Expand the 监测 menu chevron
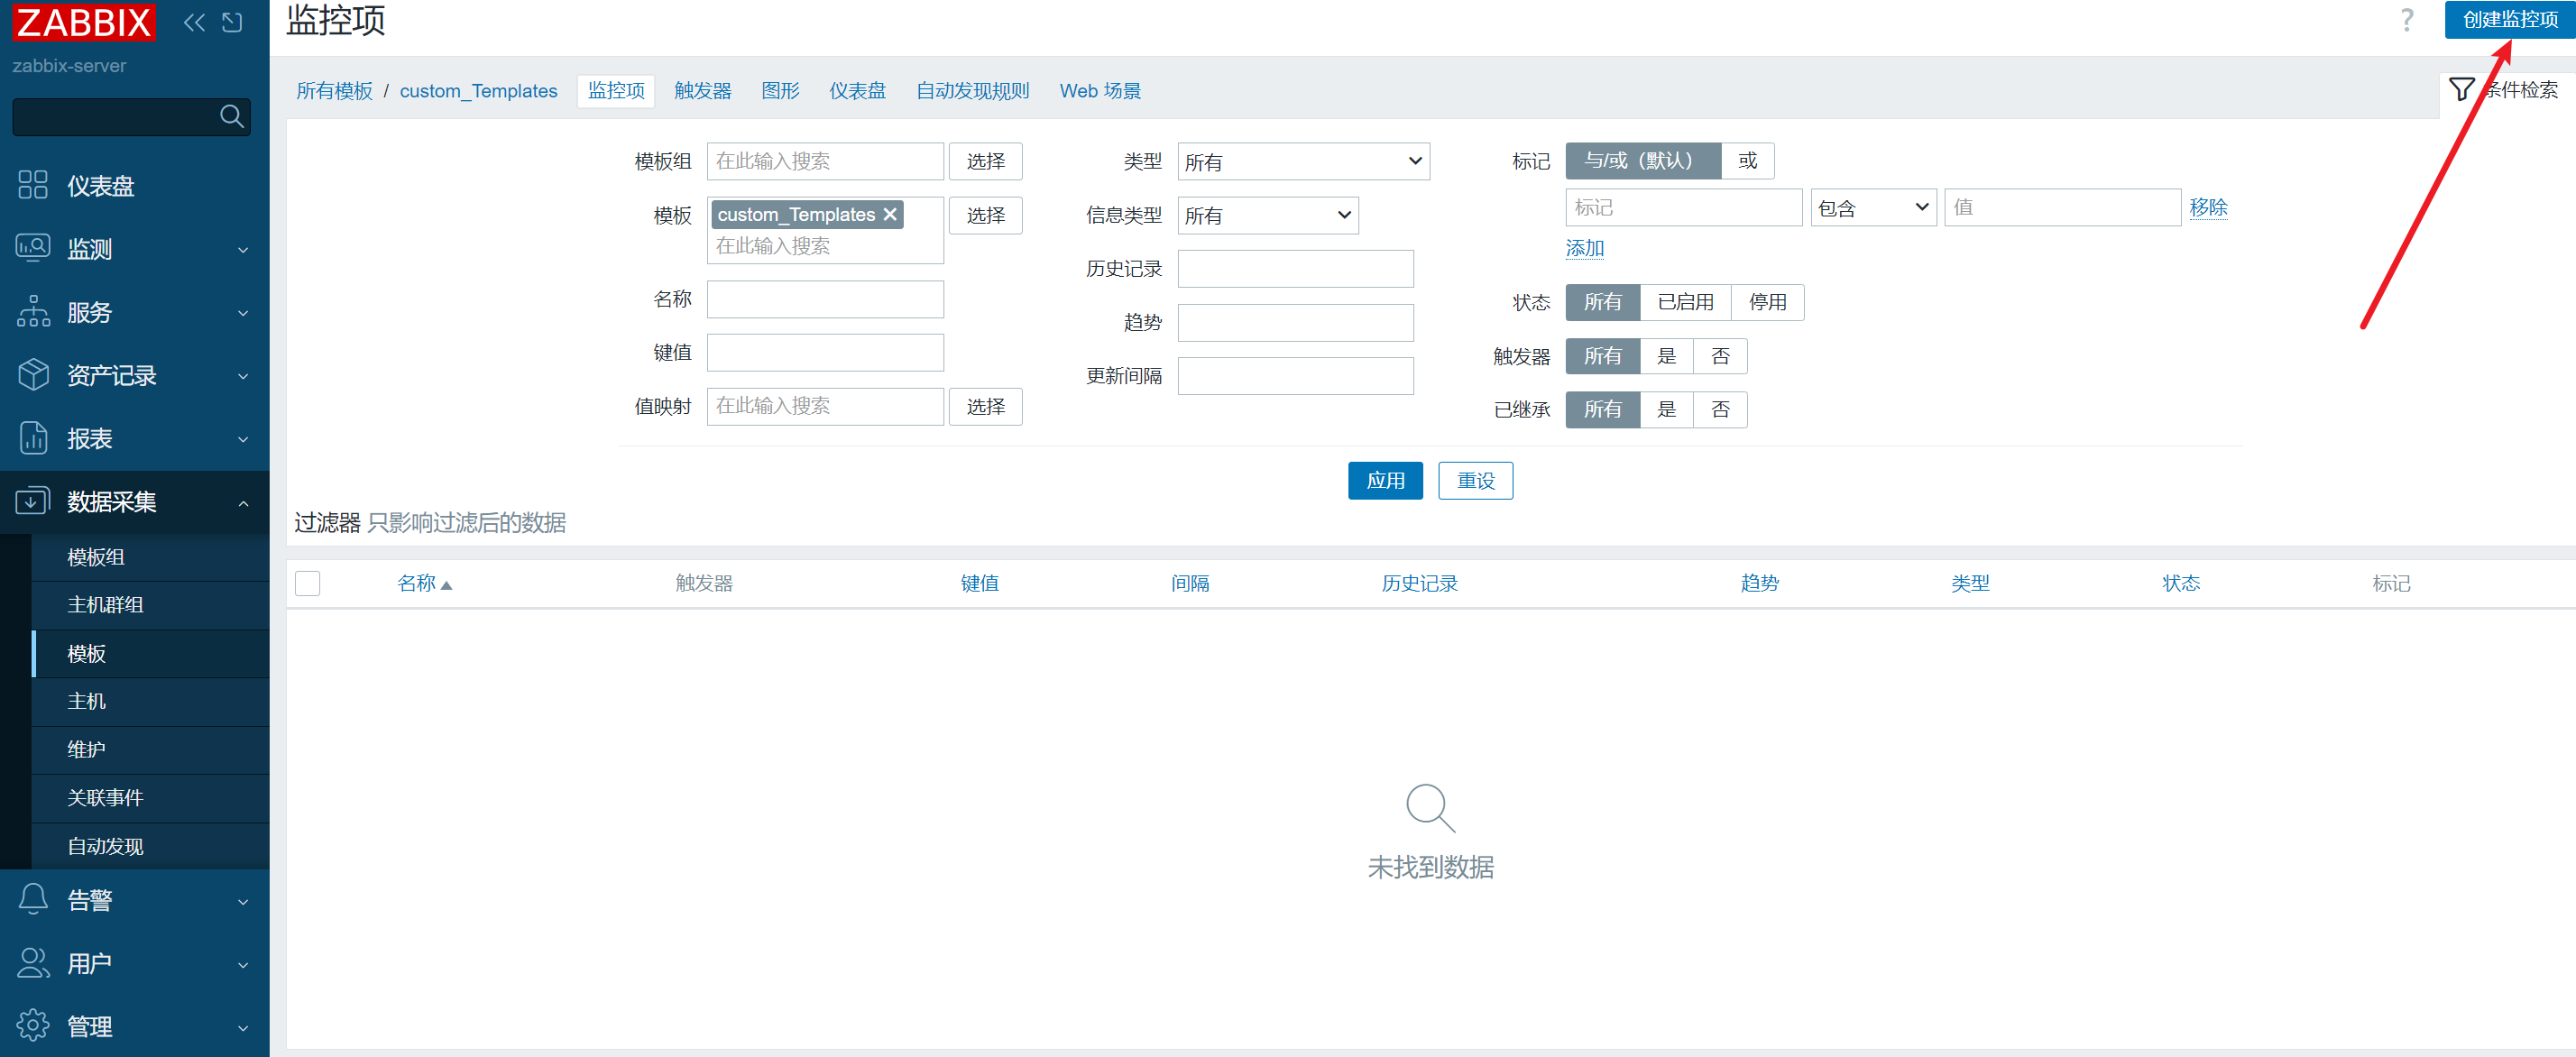2576x1057 pixels. 243,249
